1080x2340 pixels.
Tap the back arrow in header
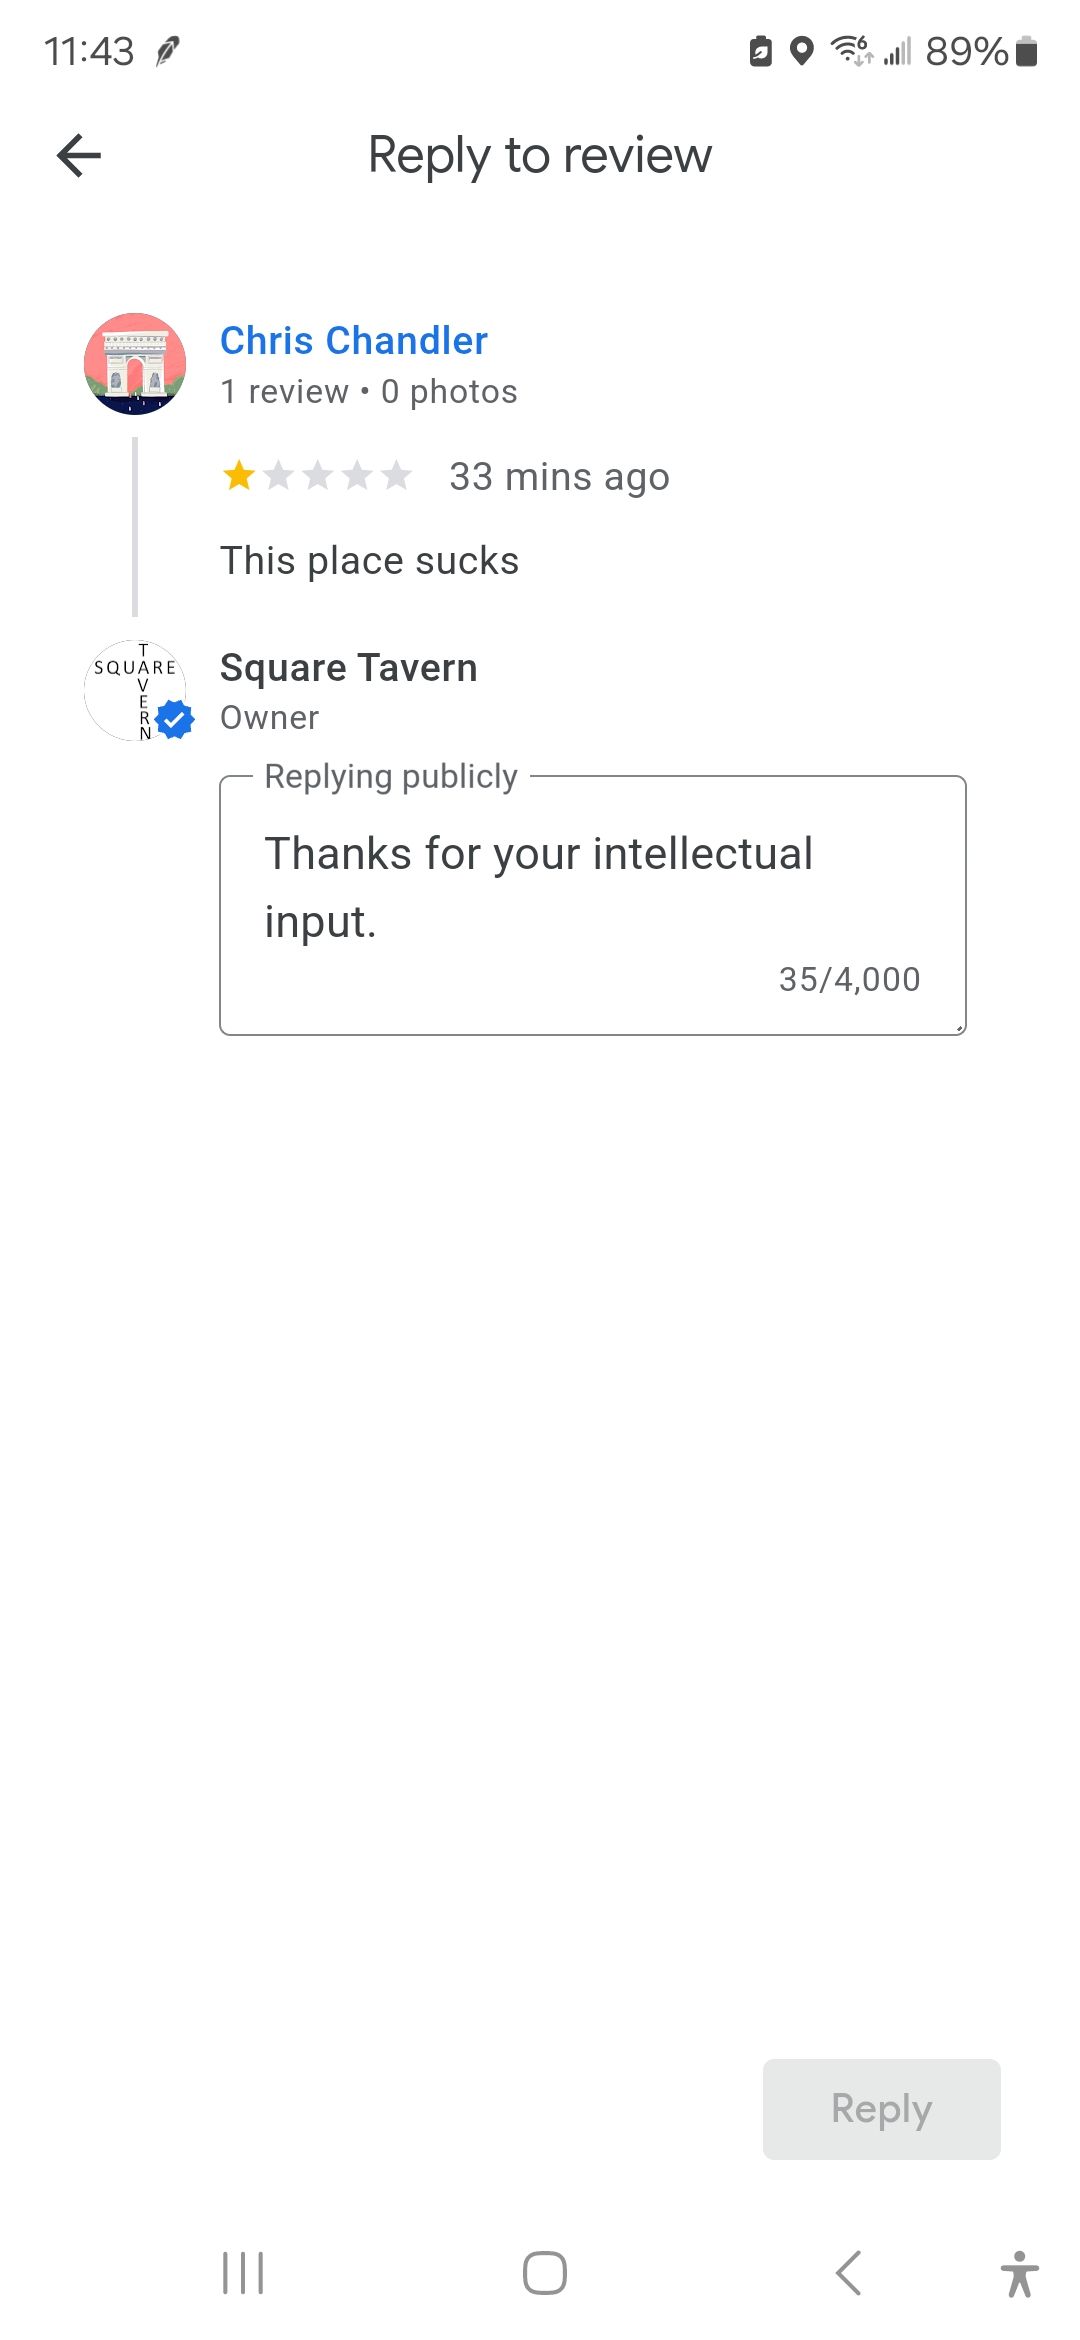point(79,156)
